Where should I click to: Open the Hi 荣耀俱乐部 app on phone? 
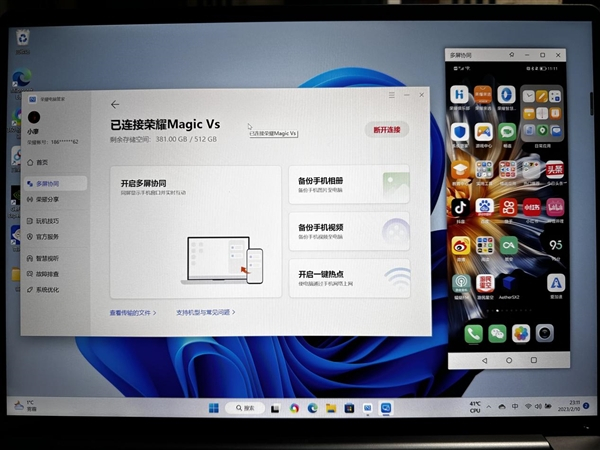(459, 97)
